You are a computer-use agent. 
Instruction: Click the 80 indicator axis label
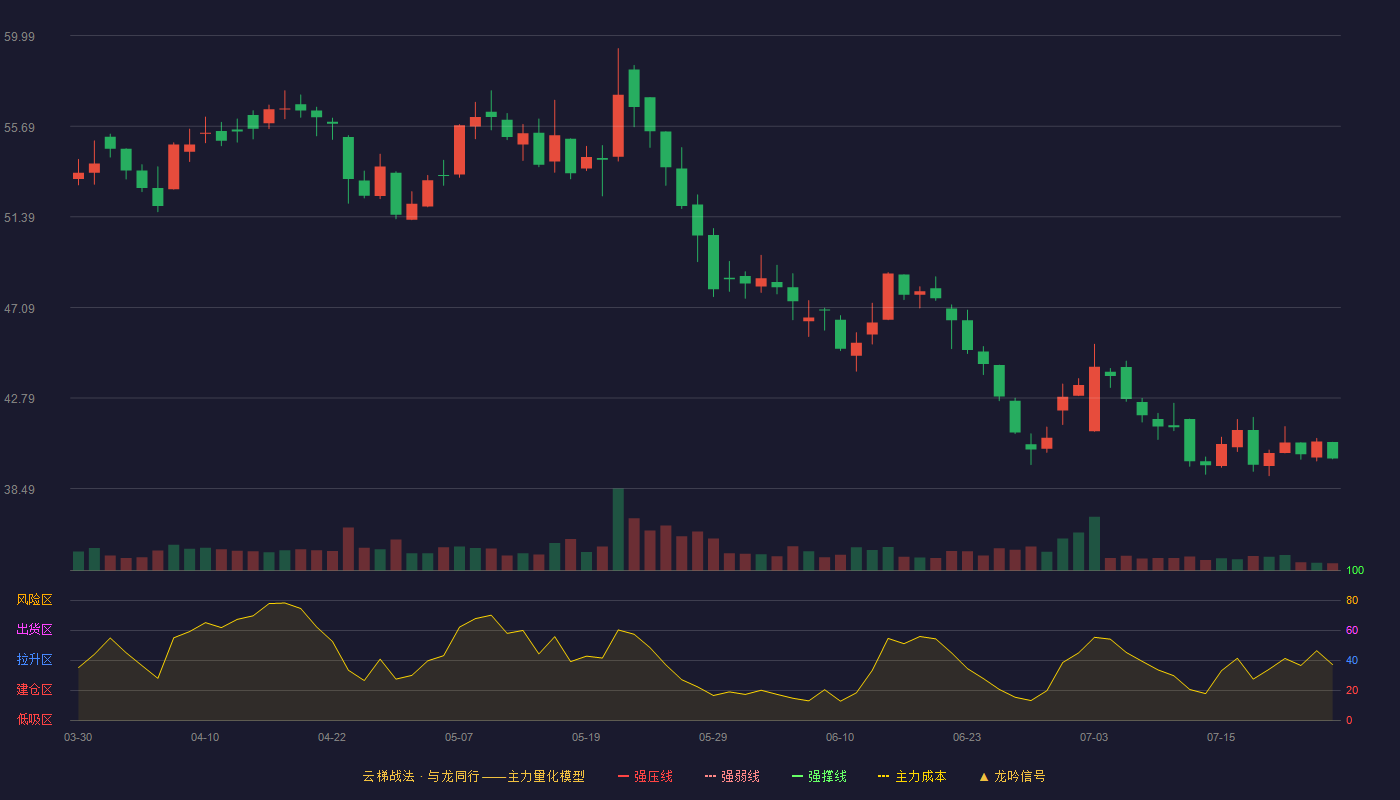click(x=1352, y=600)
